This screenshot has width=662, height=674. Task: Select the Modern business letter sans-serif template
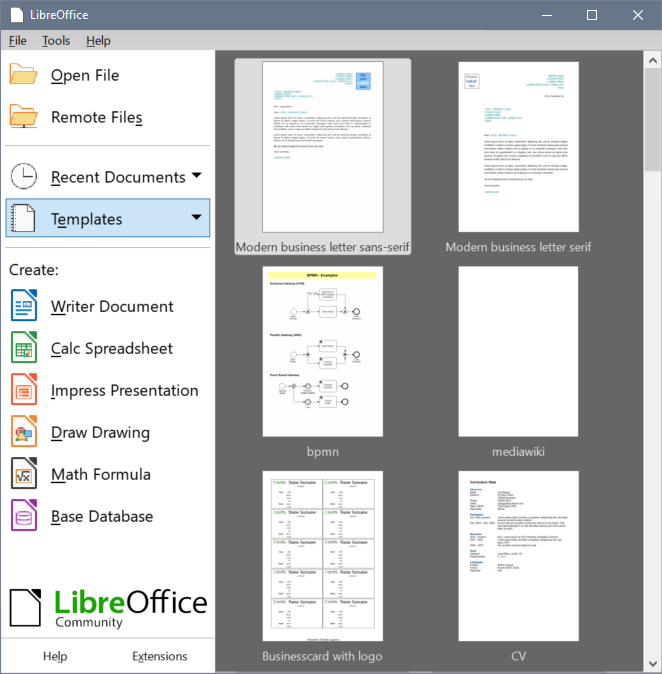point(322,148)
